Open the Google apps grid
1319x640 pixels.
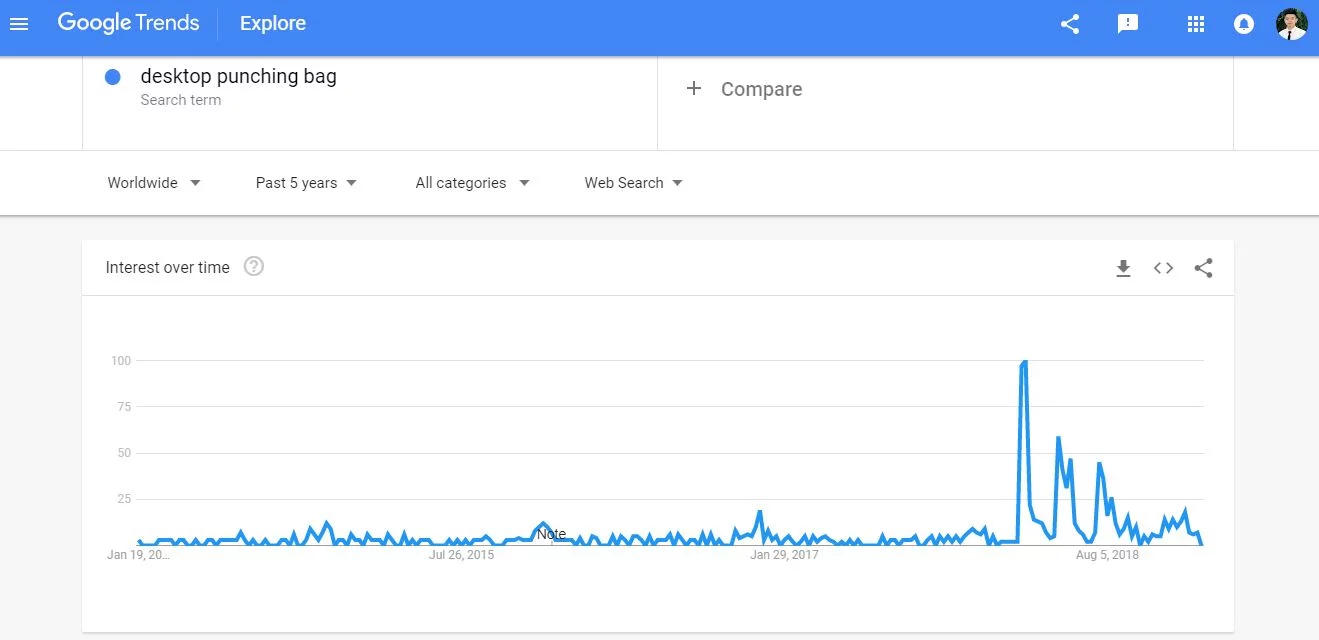pyautogui.click(x=1195, y=24)
